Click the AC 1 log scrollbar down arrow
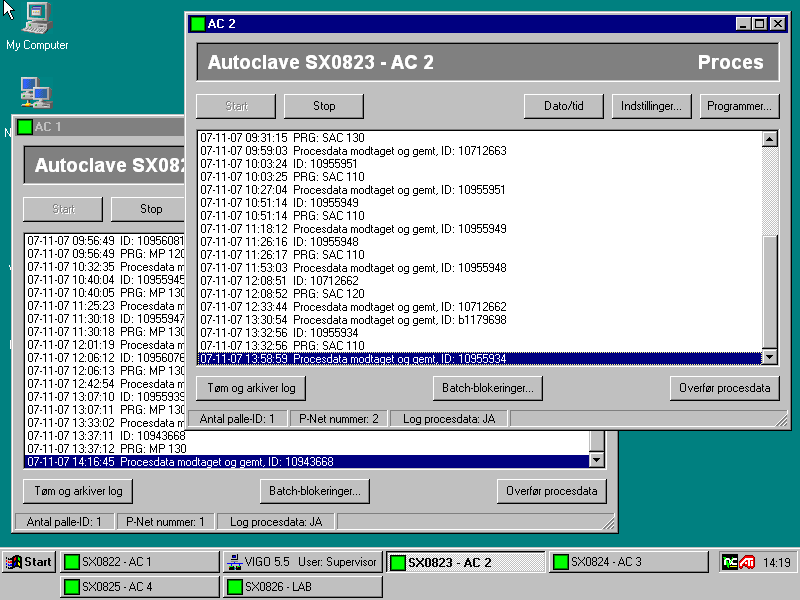This screenshot has width=800, height=600. click(x=597, y=460)
